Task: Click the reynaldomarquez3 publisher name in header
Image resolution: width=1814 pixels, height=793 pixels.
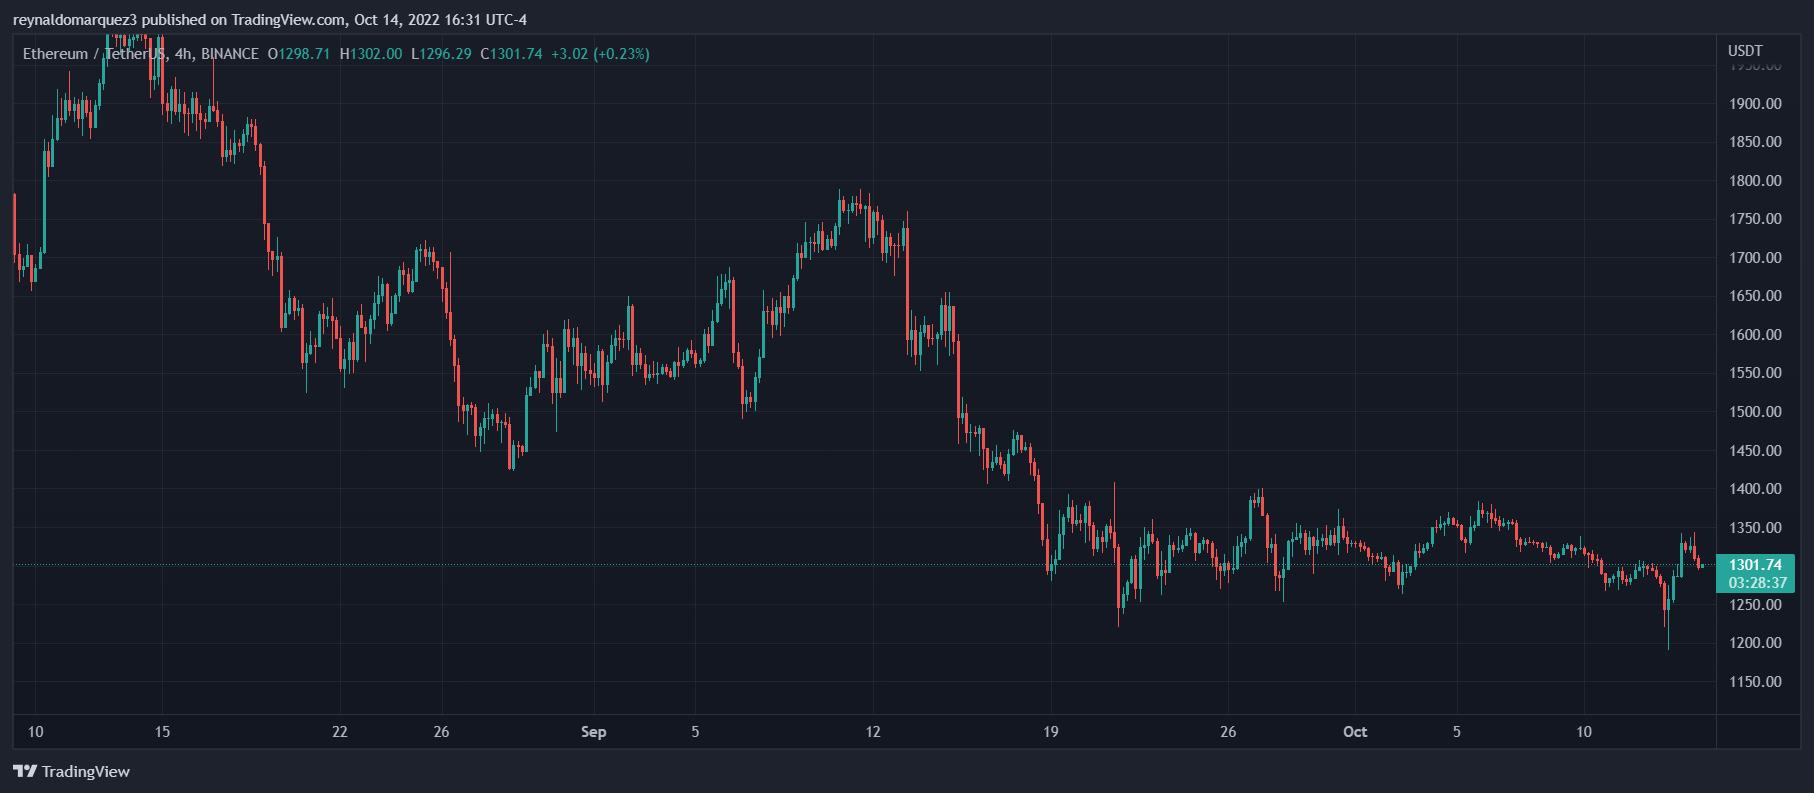Action: pos(75,20)
